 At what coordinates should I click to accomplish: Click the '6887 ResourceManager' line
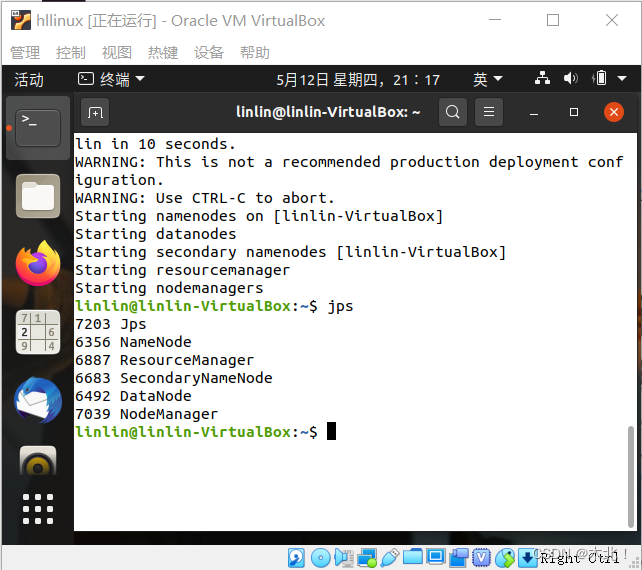pos(165,360)
